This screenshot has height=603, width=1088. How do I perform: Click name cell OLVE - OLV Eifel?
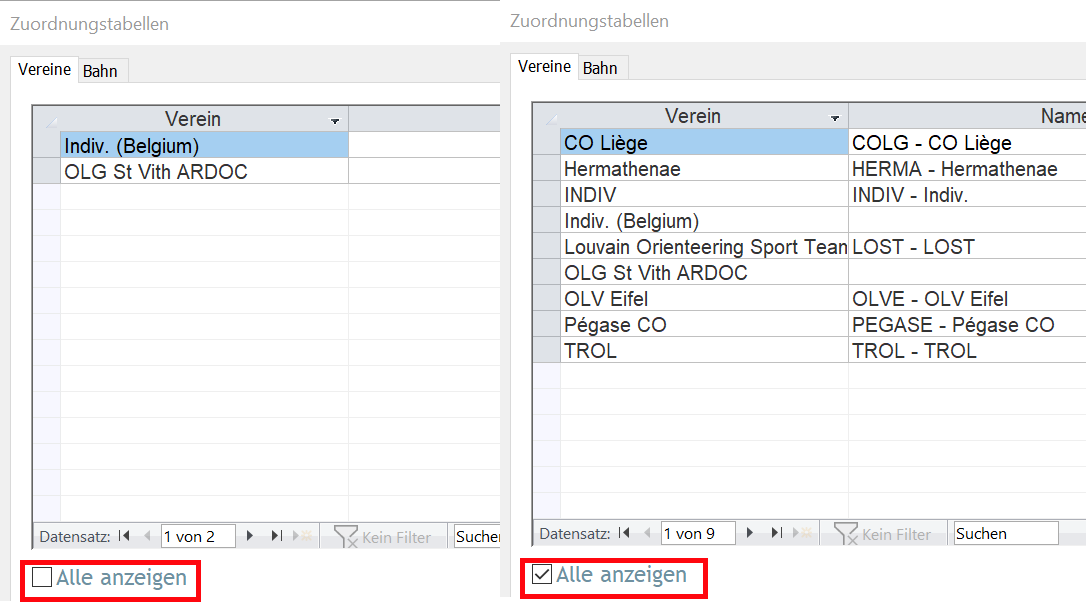click(968, 299)
